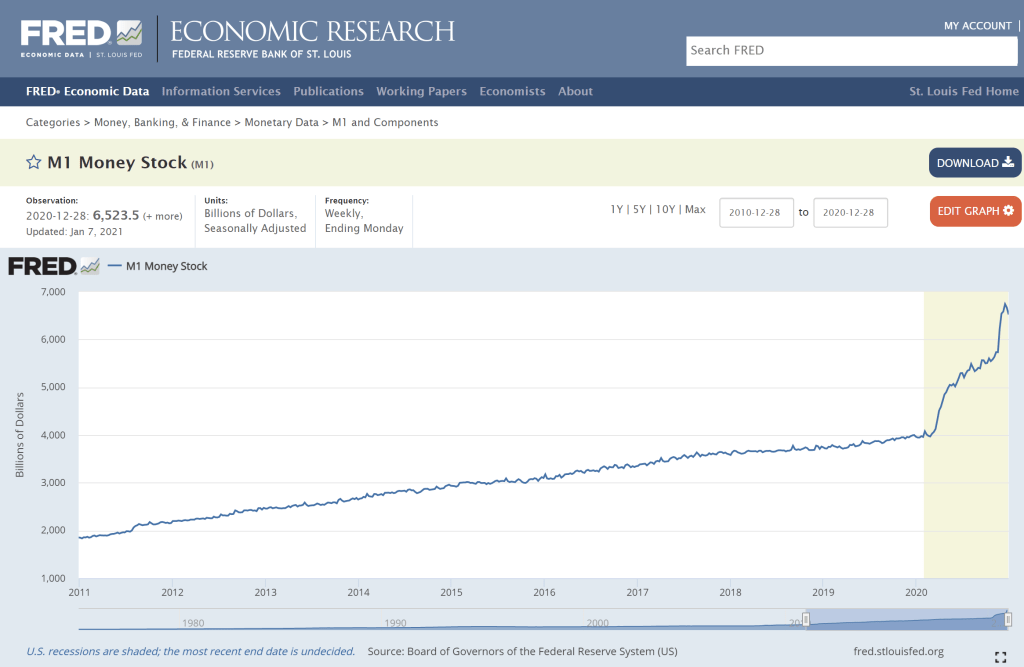1024x667 pixels.
Task: Select the 1Y time range
Action: pyautogui.click(x=617, y=210)
